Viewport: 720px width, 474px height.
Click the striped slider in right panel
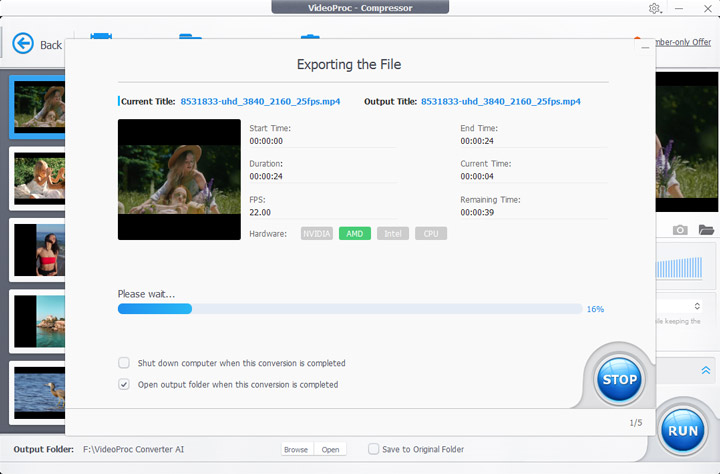[x=679, y=268]
